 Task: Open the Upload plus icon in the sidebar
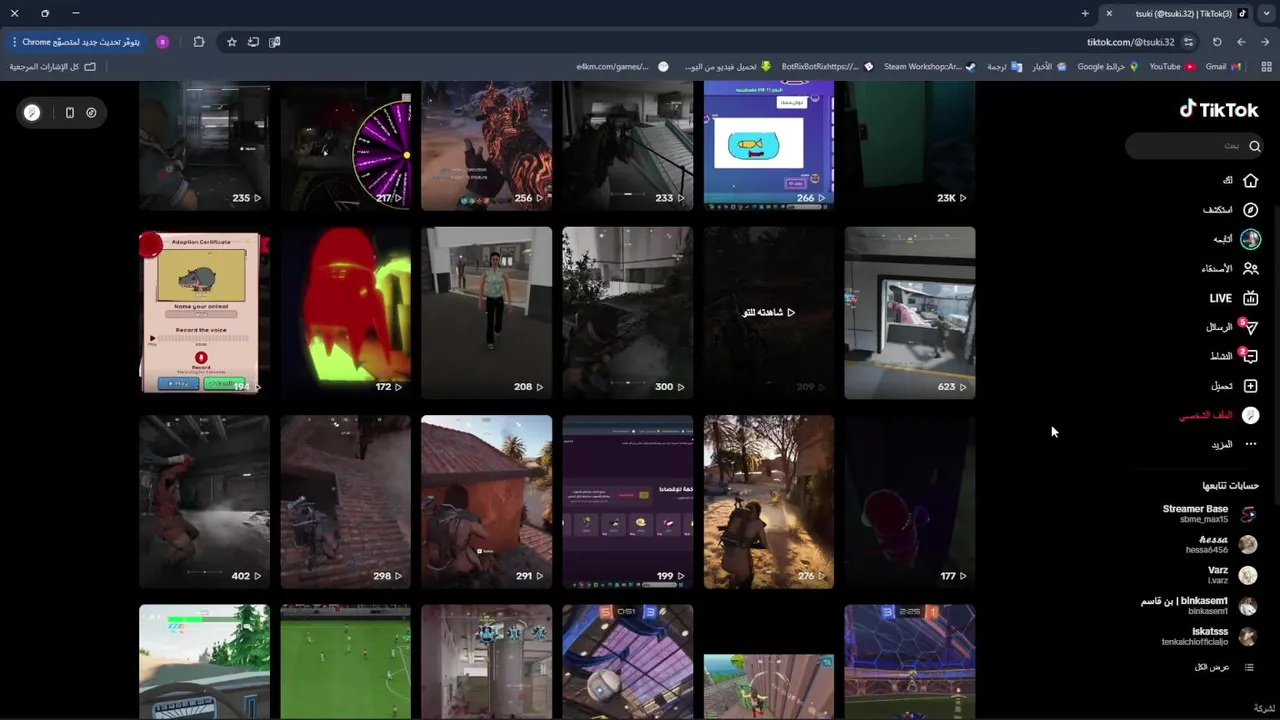pyautogui.click(x=1250, y=386)
